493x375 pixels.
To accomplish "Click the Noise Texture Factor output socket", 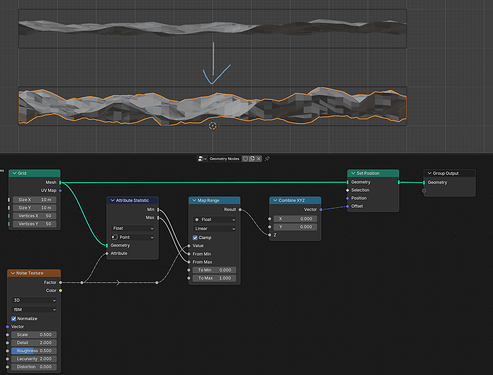I will [x=60, y=282].
